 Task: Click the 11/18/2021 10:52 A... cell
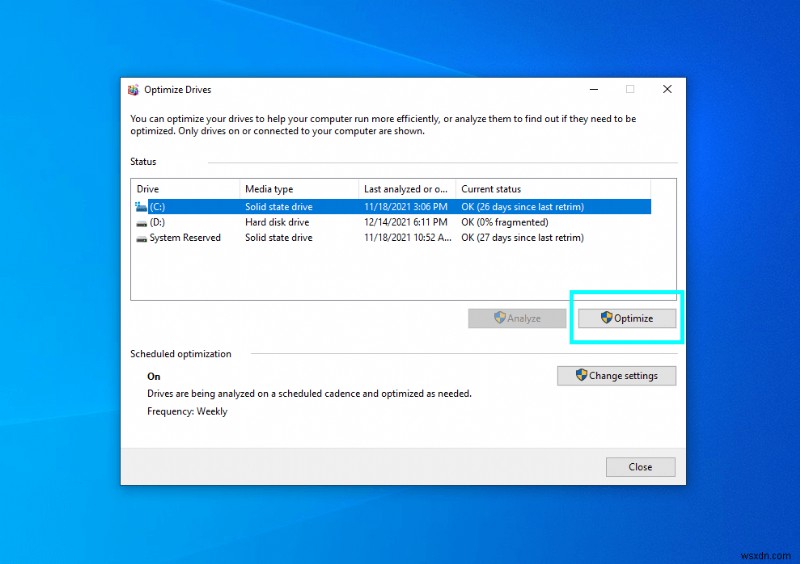(x=408, y=238)
